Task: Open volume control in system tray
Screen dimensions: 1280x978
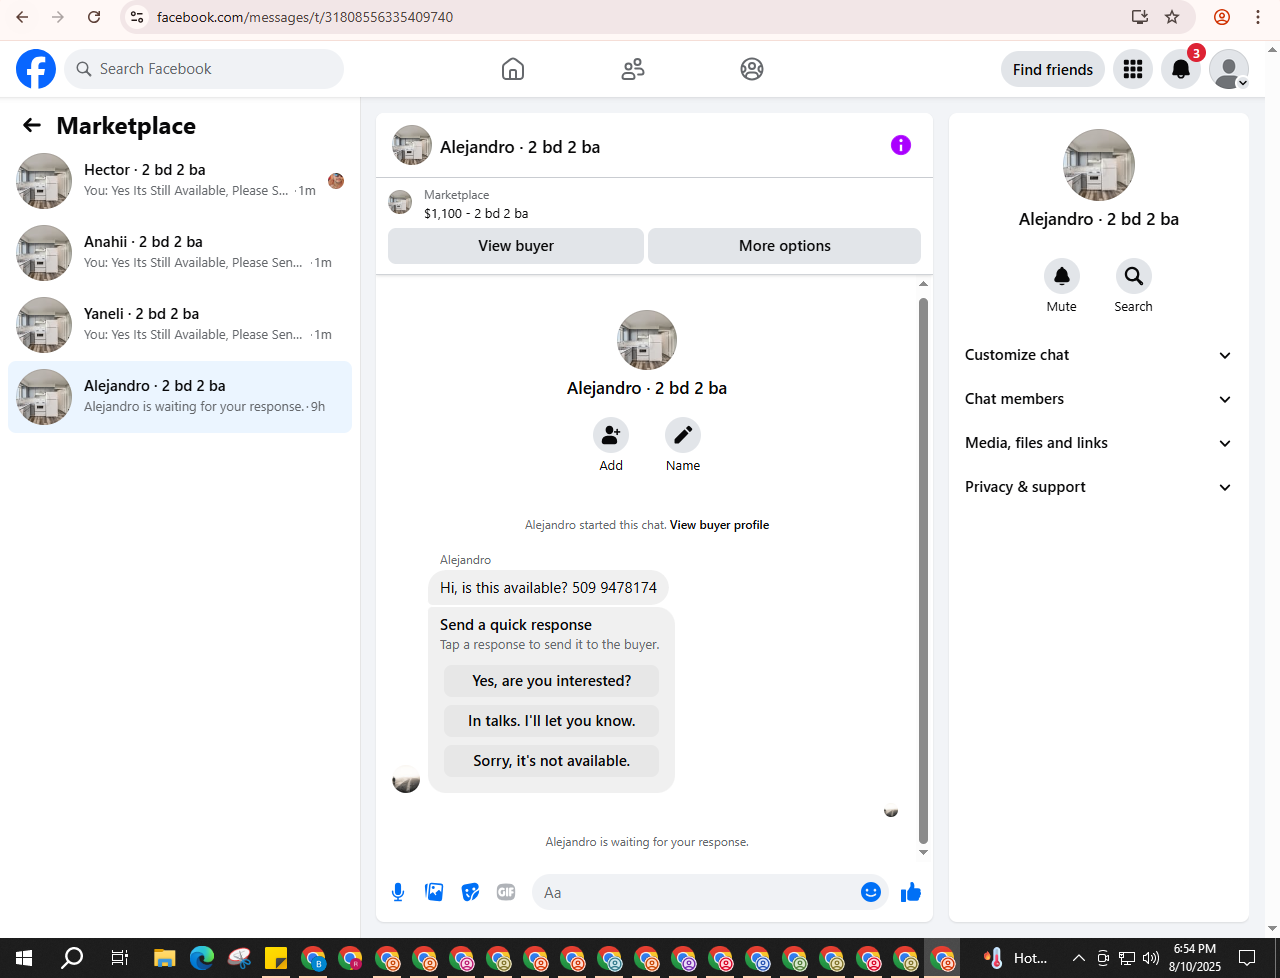Action: [x=1151, y=958]
